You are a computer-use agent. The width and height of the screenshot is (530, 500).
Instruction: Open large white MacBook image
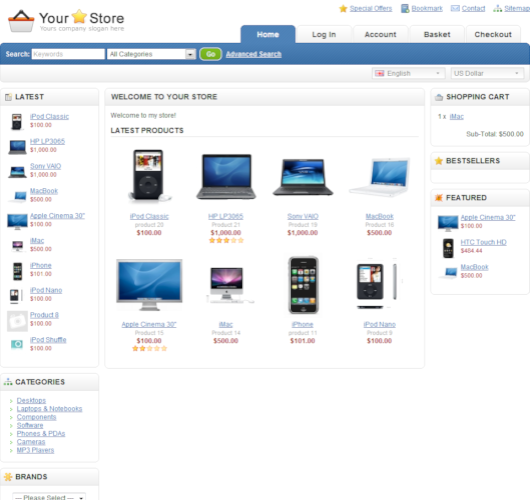(380, 177)
